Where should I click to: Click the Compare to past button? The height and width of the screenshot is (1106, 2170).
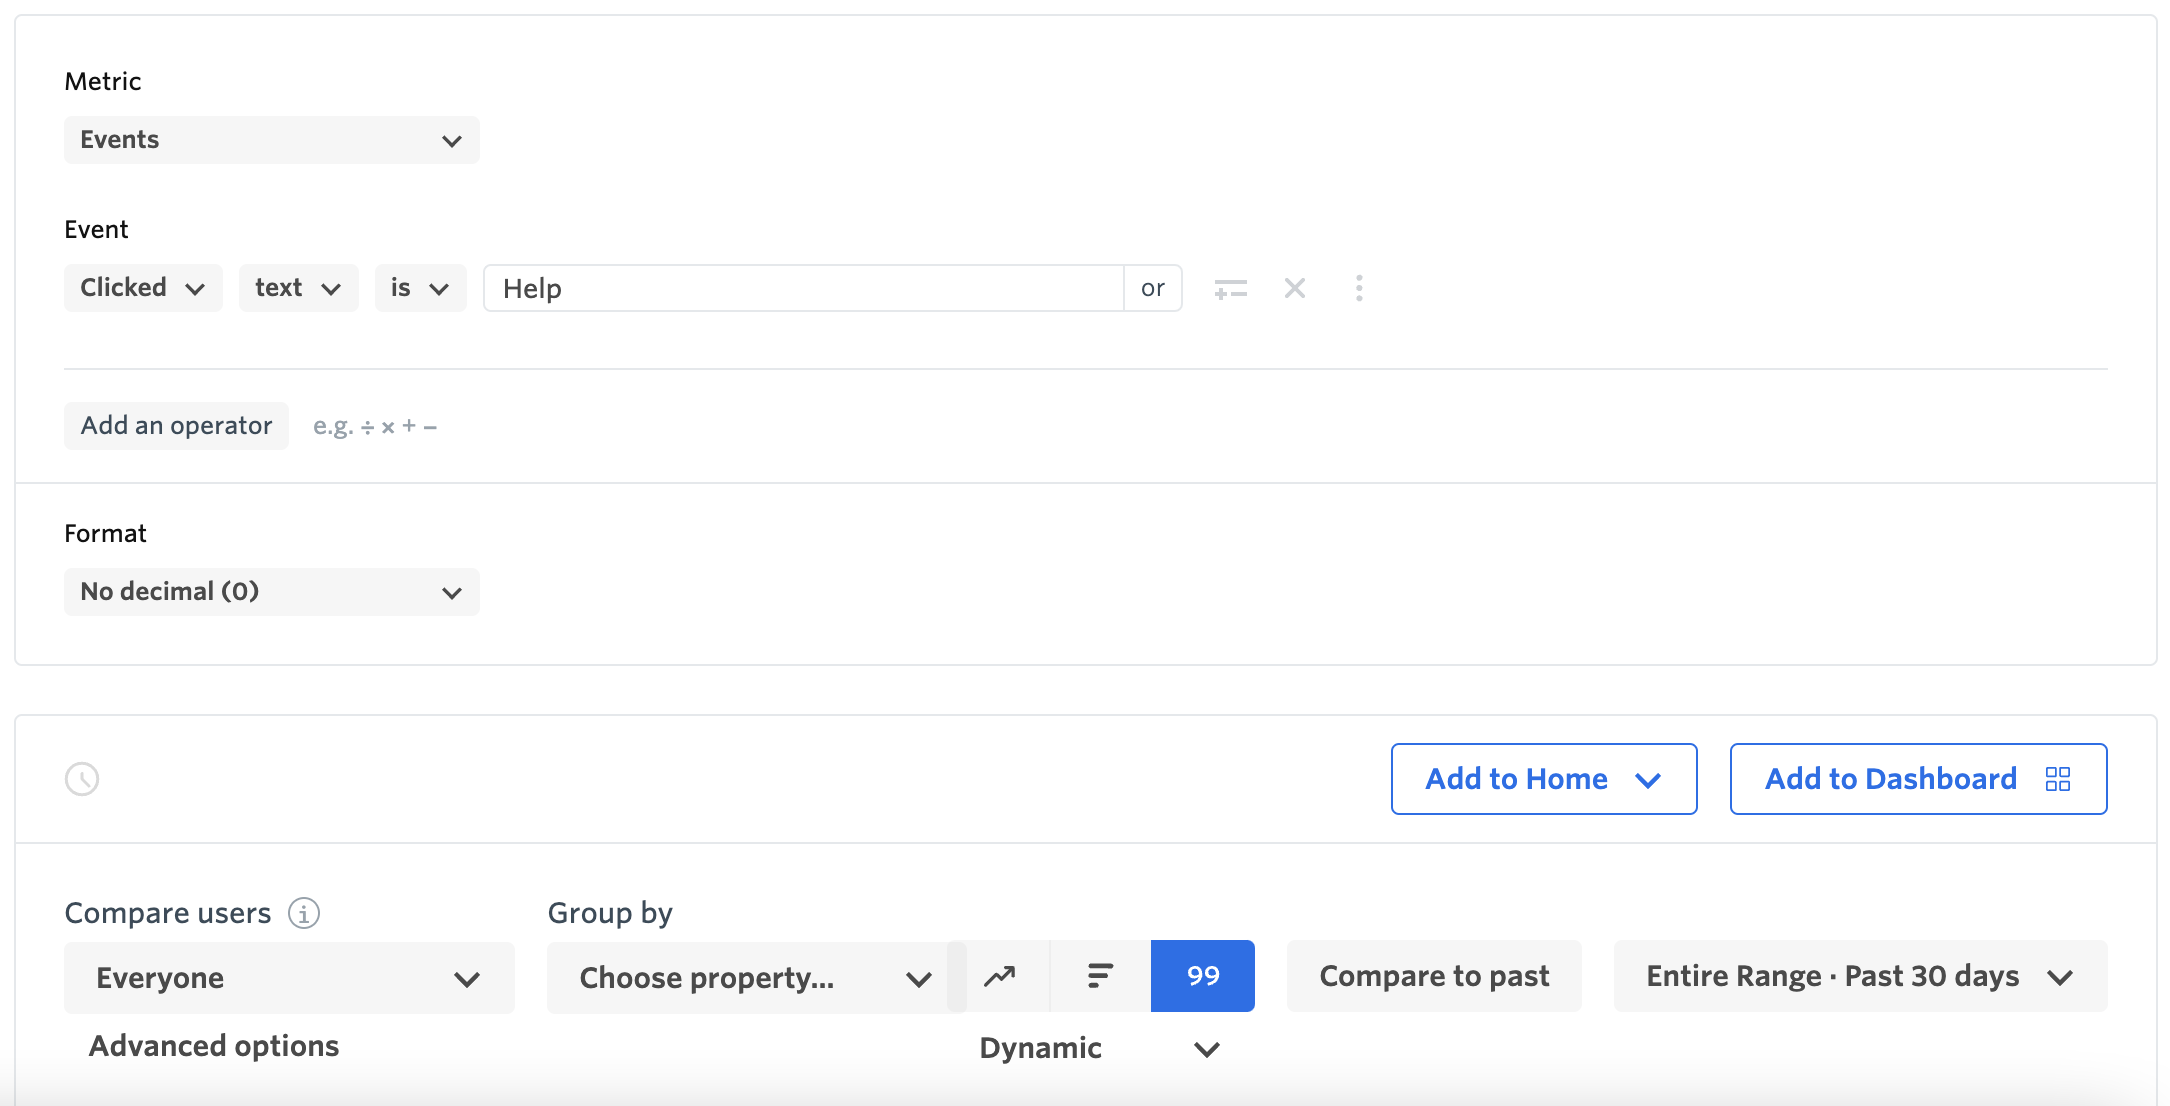[1434, 976]
